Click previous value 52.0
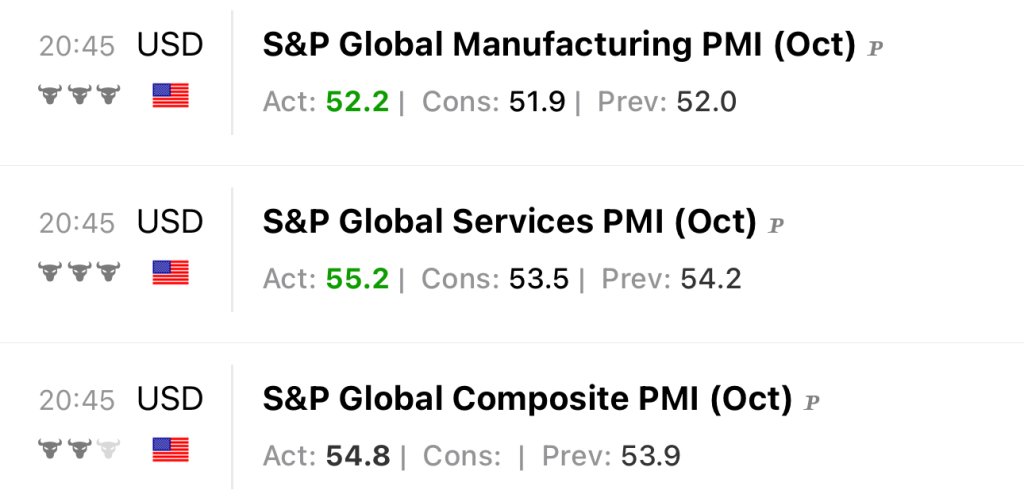 (x=707, y=102)
